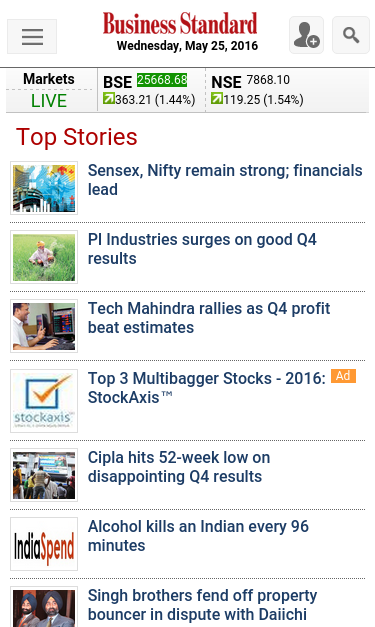375x627 pixels.
Task: Click the orange Ad badge
Action: [343, 376]
